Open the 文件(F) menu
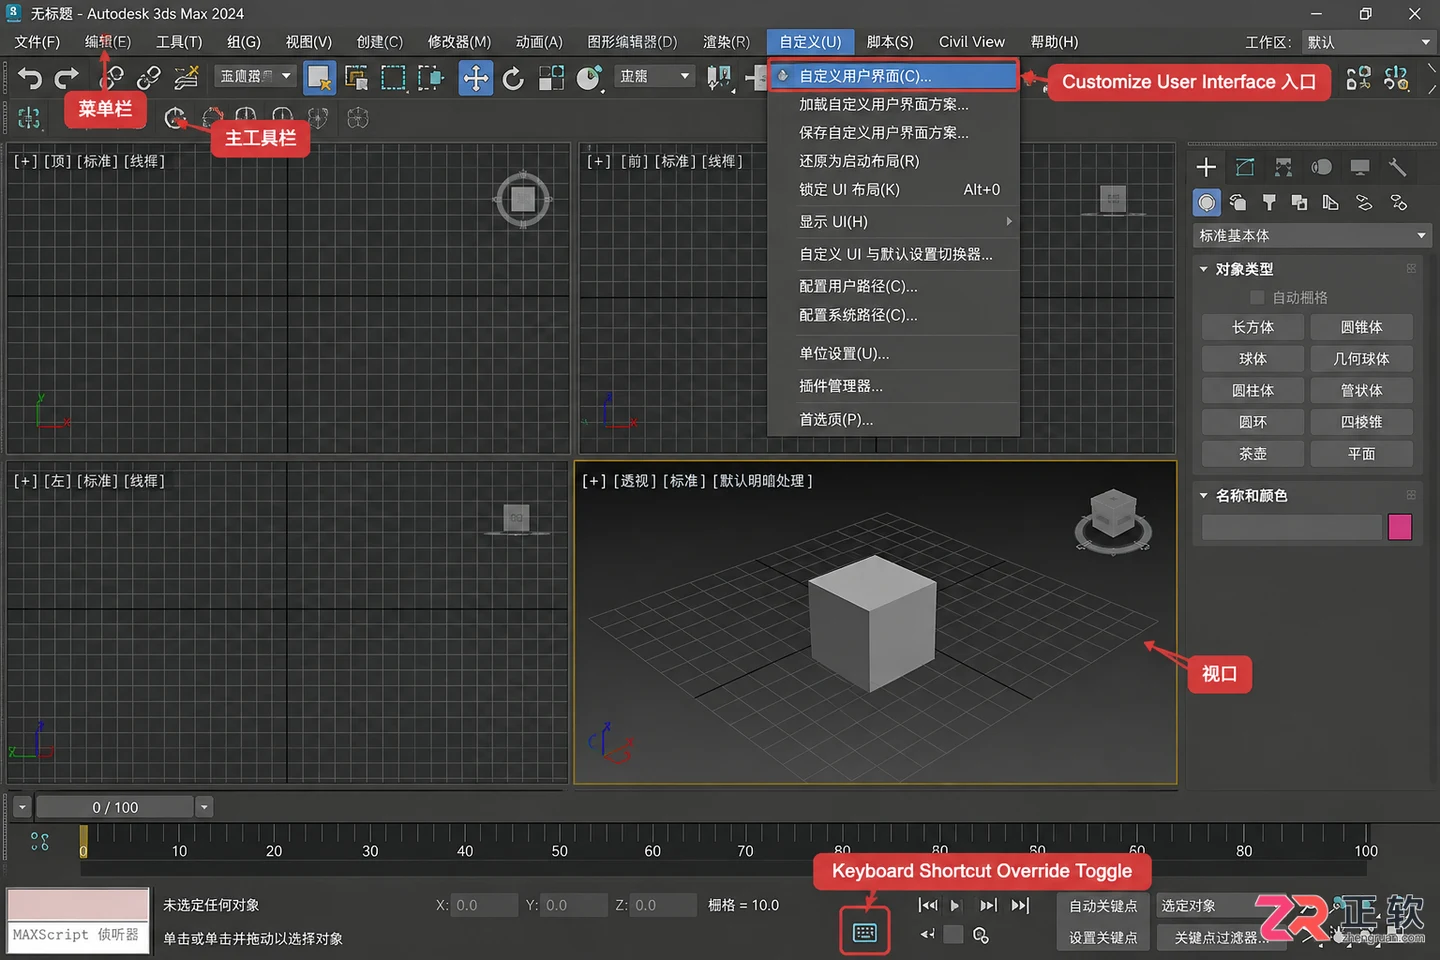 point(37,42)
